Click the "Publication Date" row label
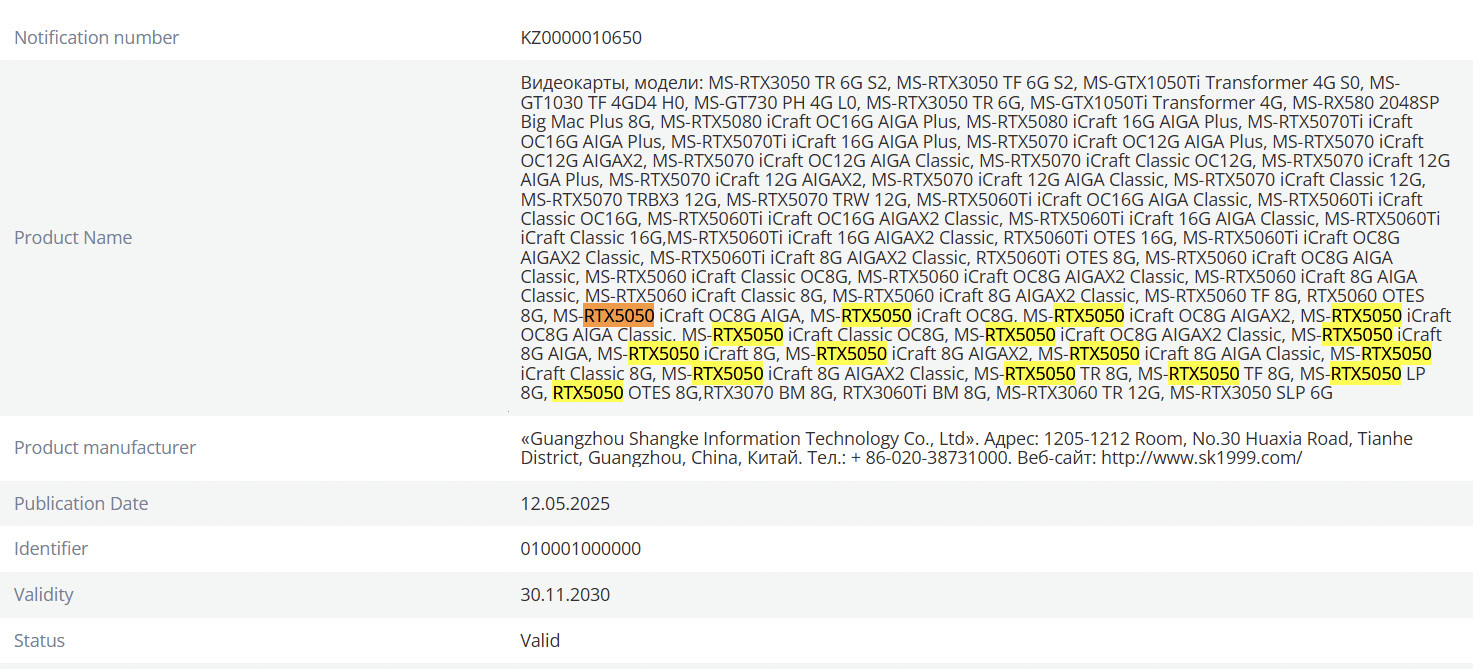This screenshot has height=669, width=1473. (x=81, y=504)
